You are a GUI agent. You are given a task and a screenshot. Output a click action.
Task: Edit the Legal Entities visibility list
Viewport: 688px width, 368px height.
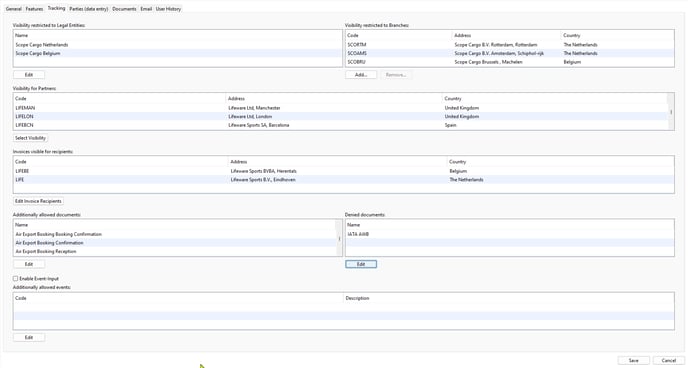[x=29, y=75]
